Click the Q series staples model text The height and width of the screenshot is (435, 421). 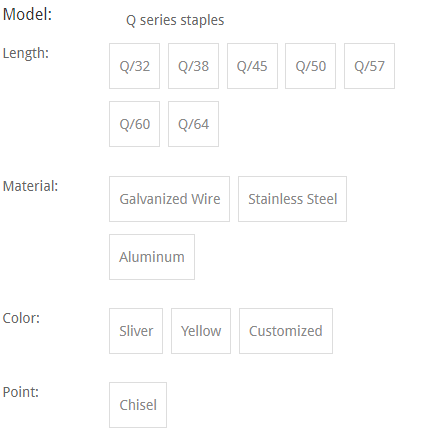click(175, 20)
